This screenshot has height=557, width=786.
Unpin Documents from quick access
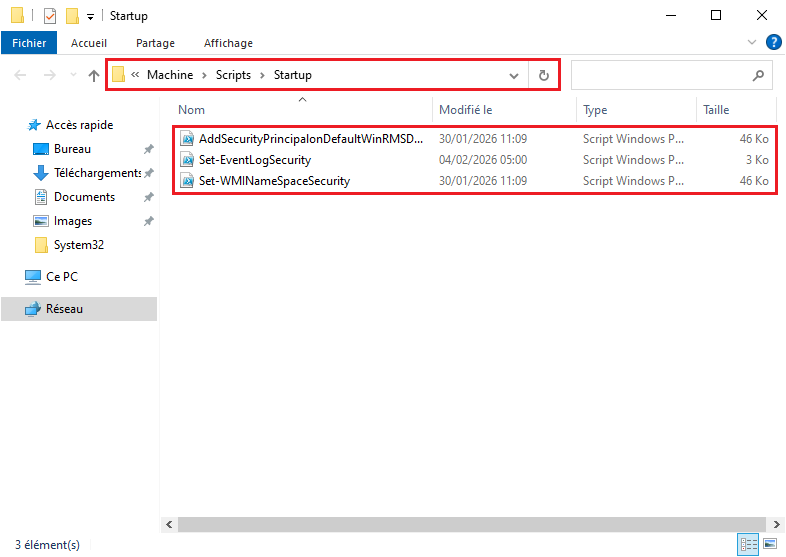coord(148,197)
